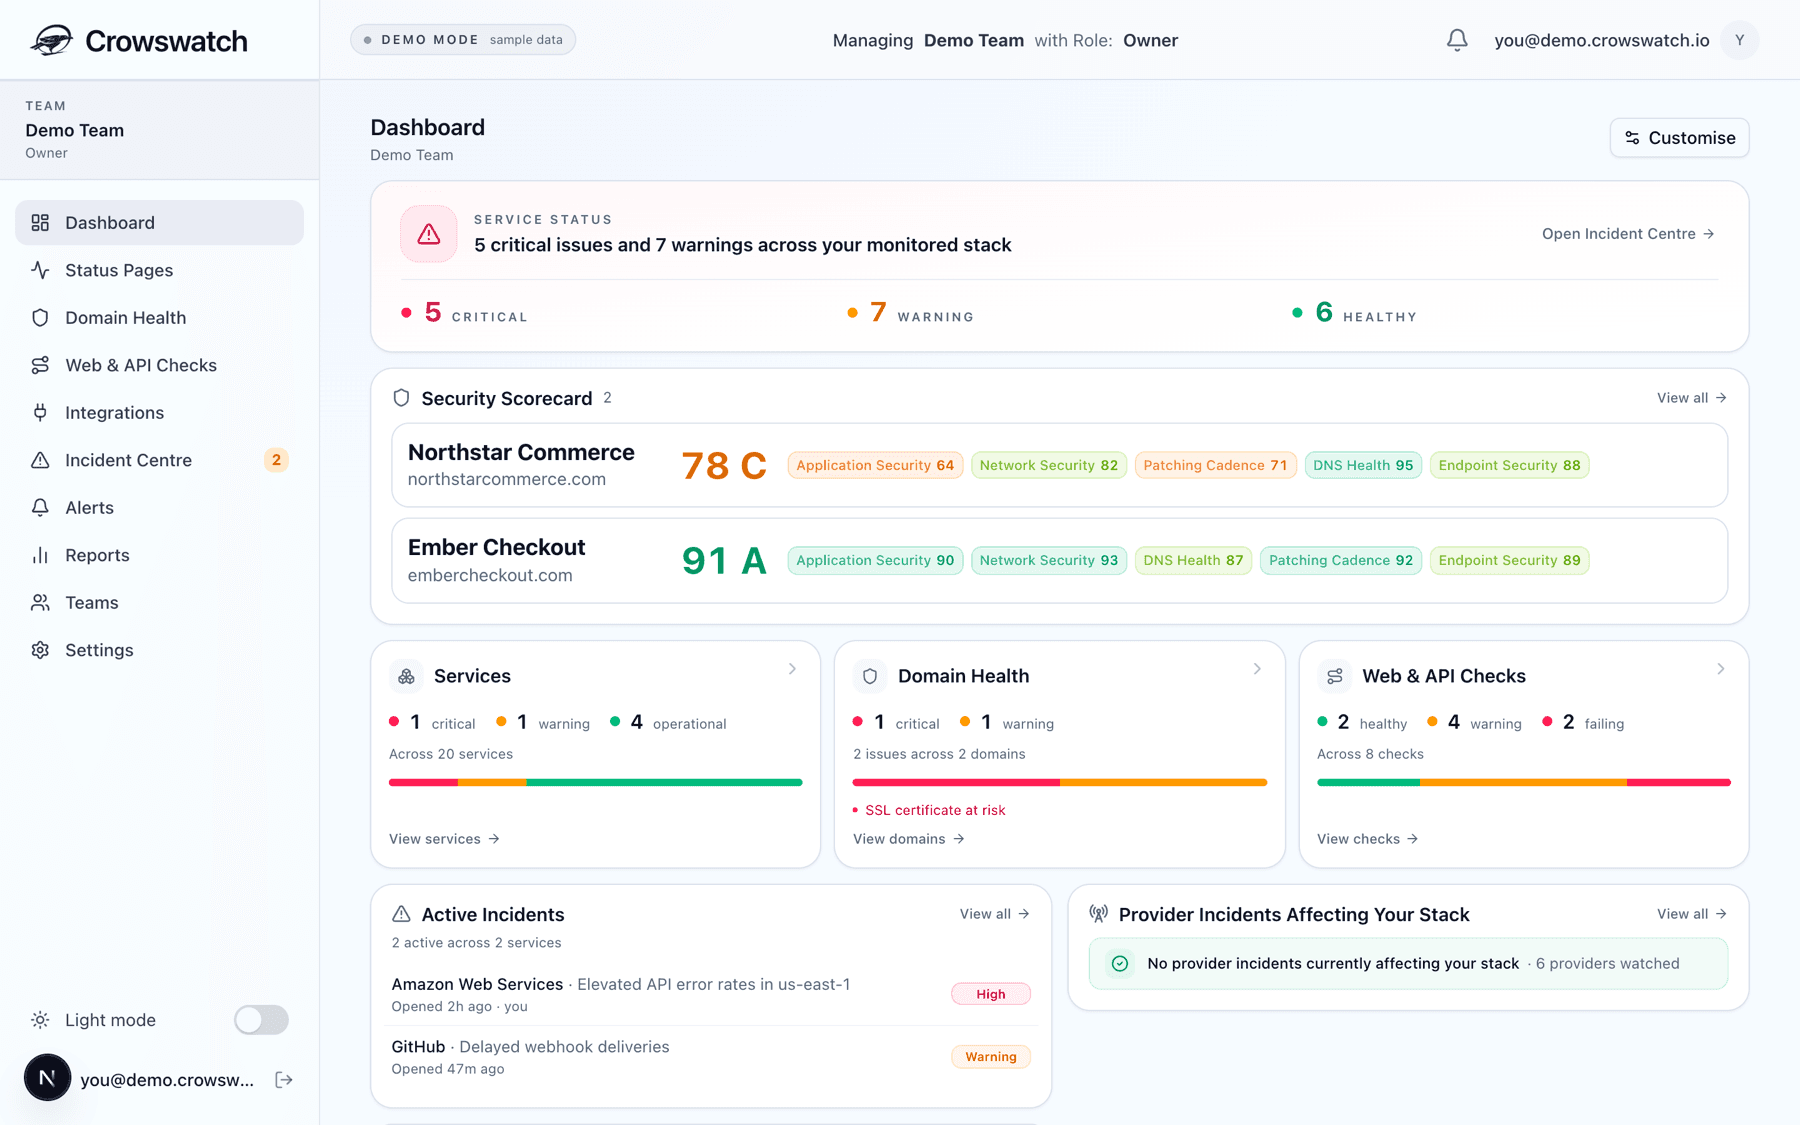The height and width of the screenshot is (1125, 1800).
Task: Click the Domain Health shield icon in sidebar
Action: coord(40,317)
